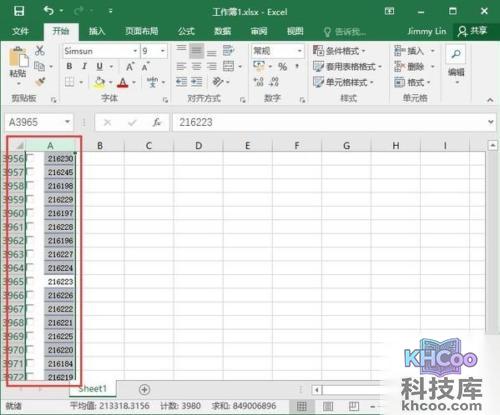Click the Merge and Center icon
This screenshot has height=415, width=500.
coord(228,66)
